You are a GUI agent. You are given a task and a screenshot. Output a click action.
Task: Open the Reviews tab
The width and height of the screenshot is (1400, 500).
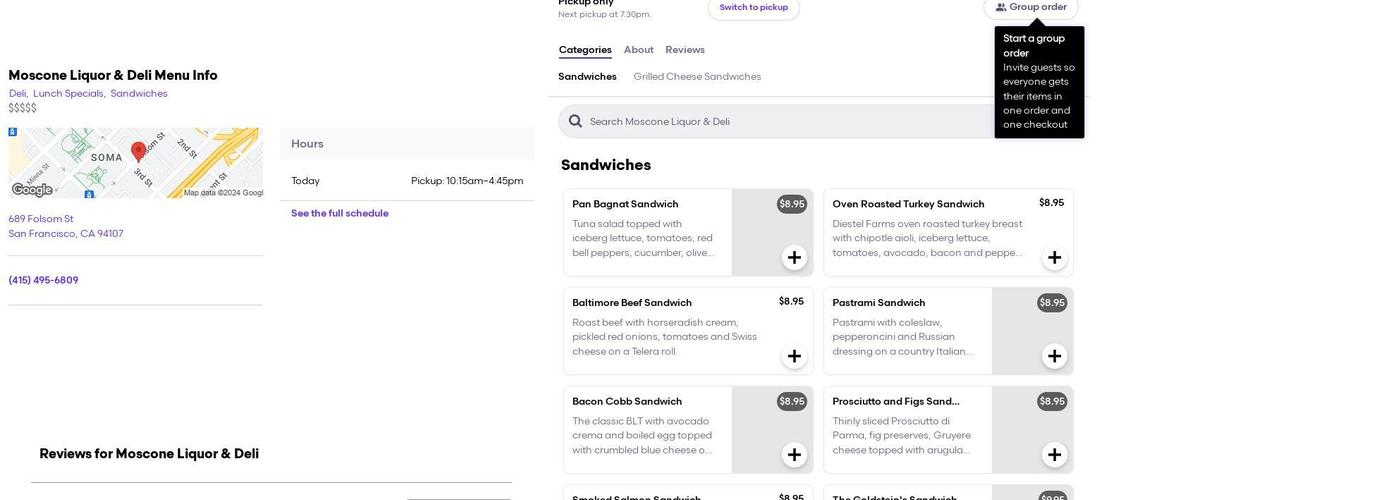tap(685, 50)
